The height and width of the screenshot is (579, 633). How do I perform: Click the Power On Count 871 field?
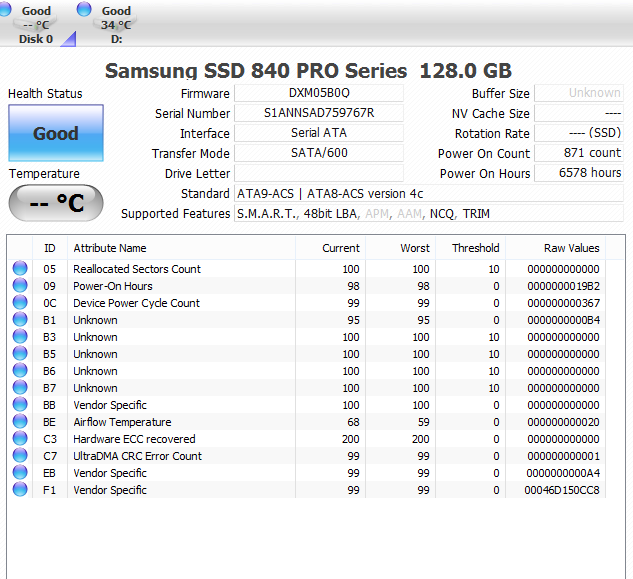[x=579, y=153]
